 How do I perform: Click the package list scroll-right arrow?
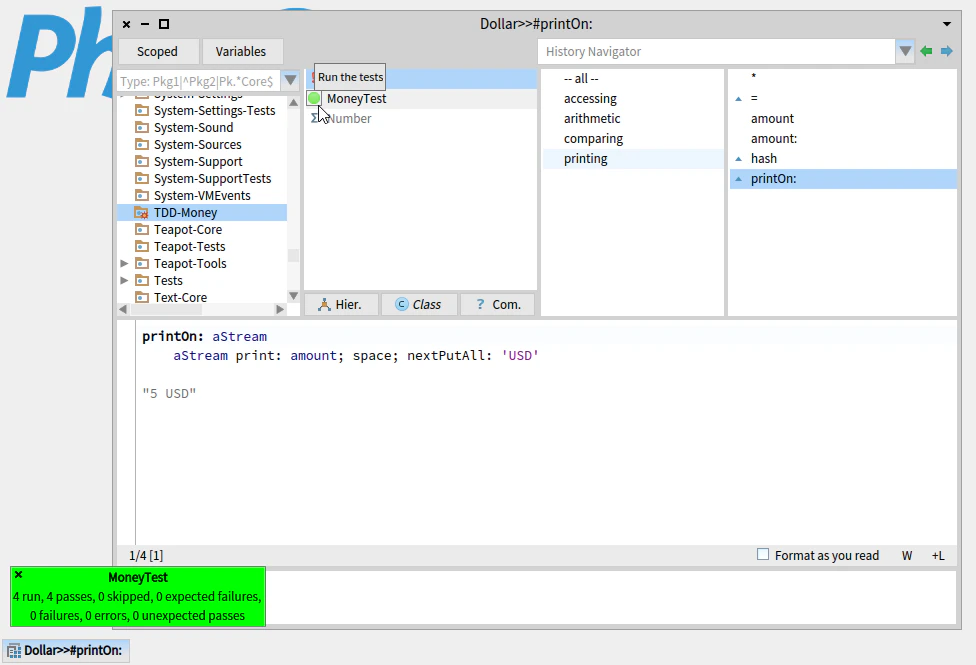click(280, 309)
